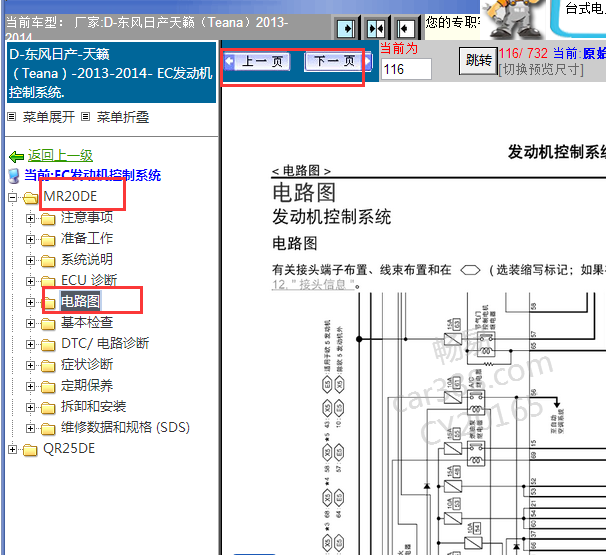Select the QR25DE folder

tap(69, 448)
